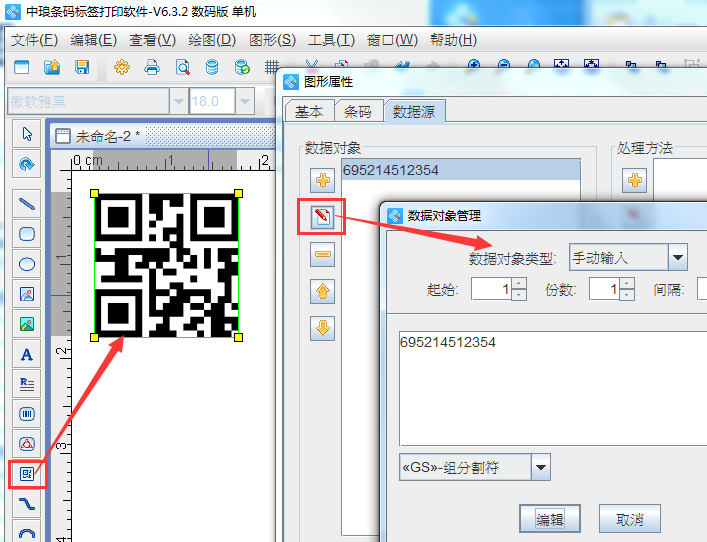Click the data text area containing 695214512354

(x=553, y=388)
